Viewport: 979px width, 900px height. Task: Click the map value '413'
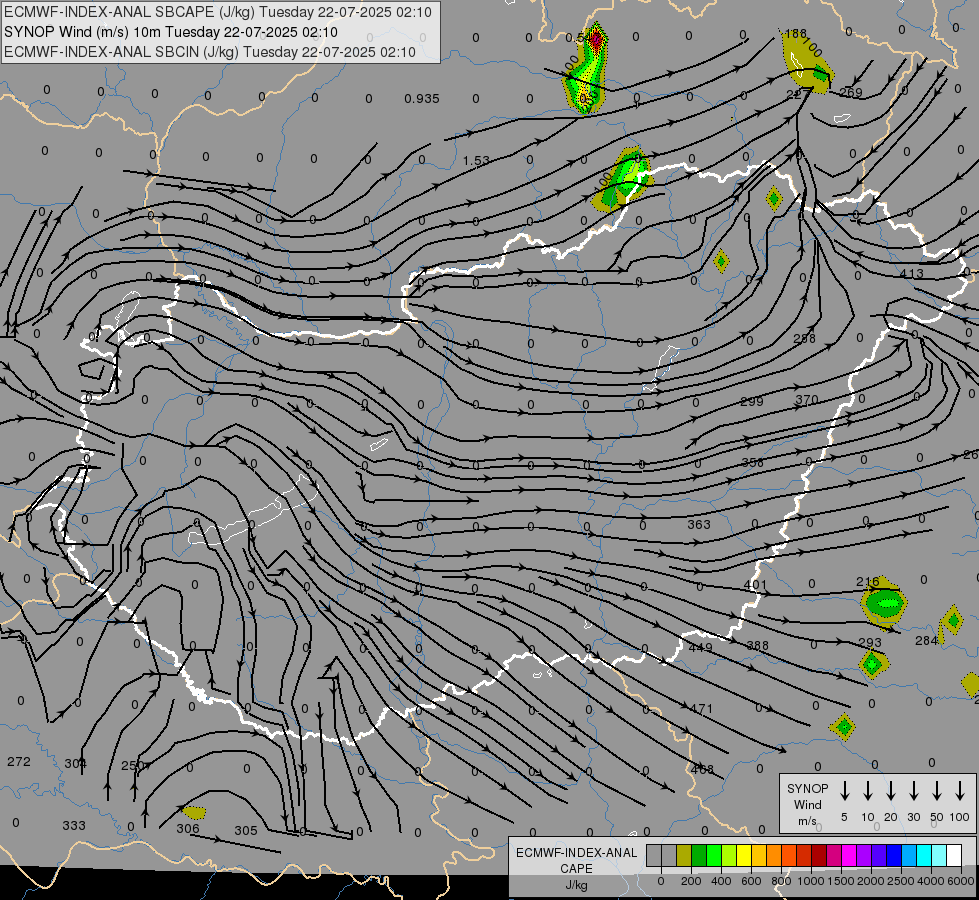pos(912,273)
